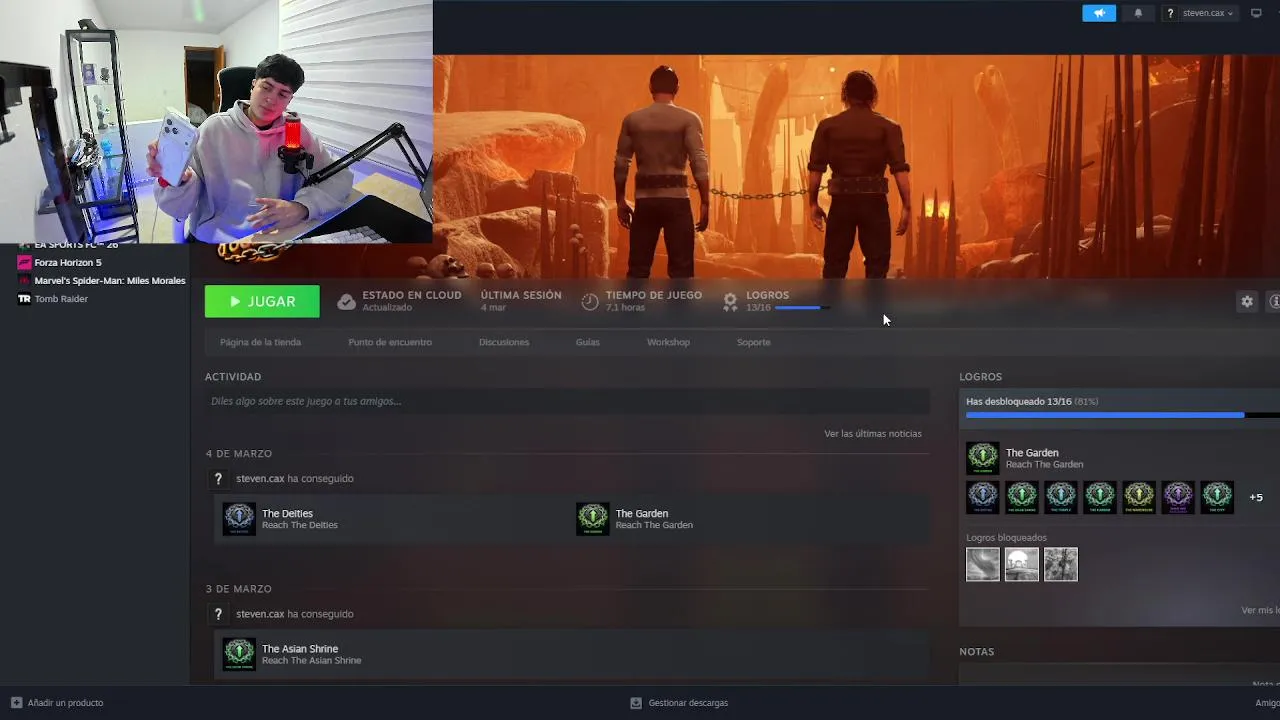Click The Garden achievement icon in activity
The width and height of the screenshot is (1280, 720).
[593, 519]
